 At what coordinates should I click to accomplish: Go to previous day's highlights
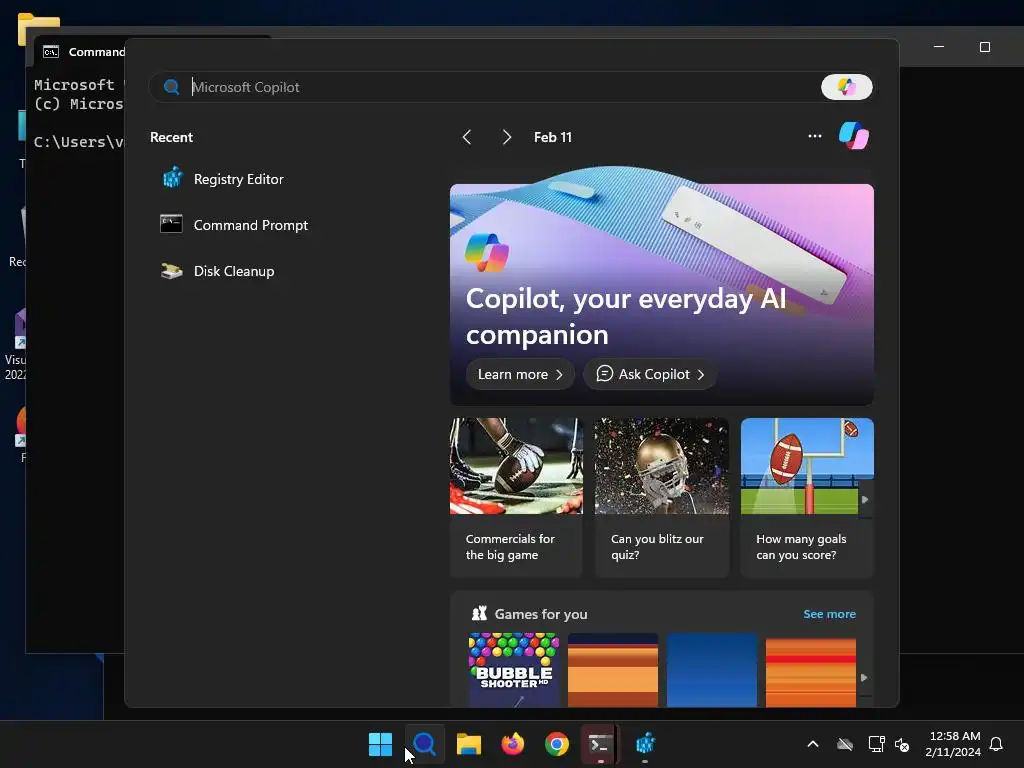coord(466,137)
